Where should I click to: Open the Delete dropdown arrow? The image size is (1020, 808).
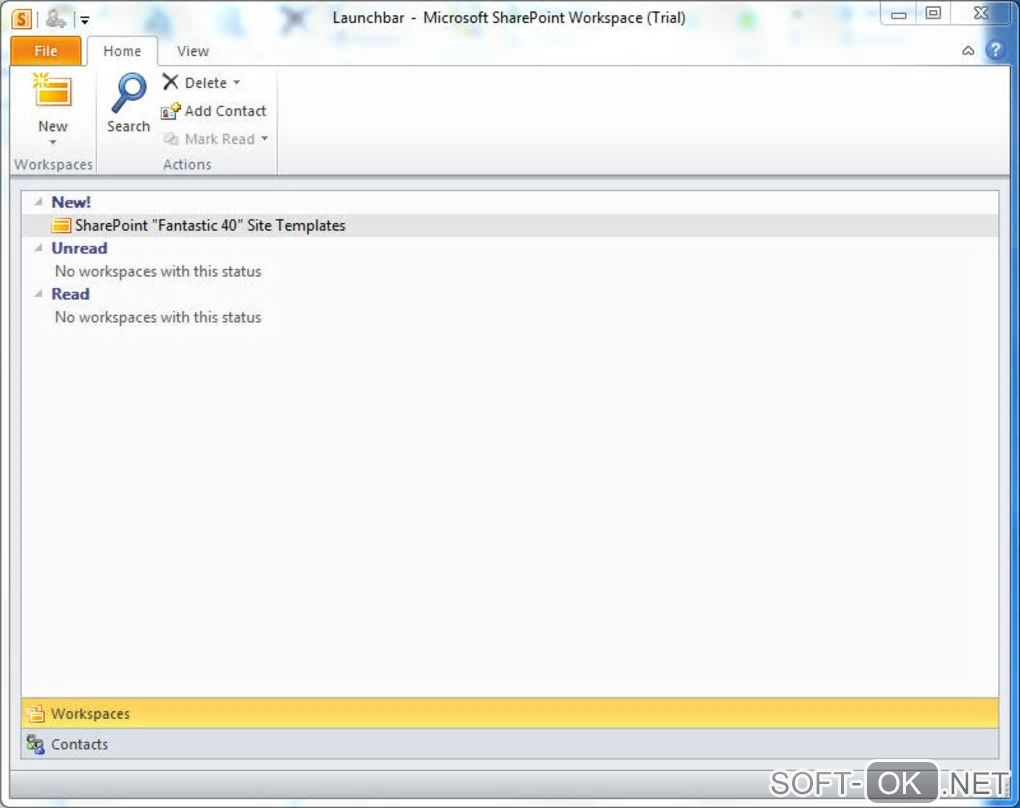(237, 83)
